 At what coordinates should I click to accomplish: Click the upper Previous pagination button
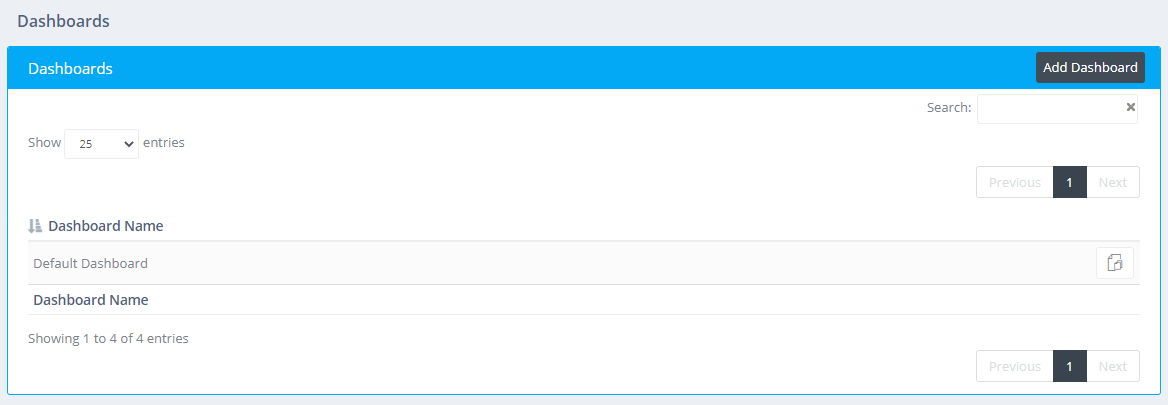coord(1014,182)
